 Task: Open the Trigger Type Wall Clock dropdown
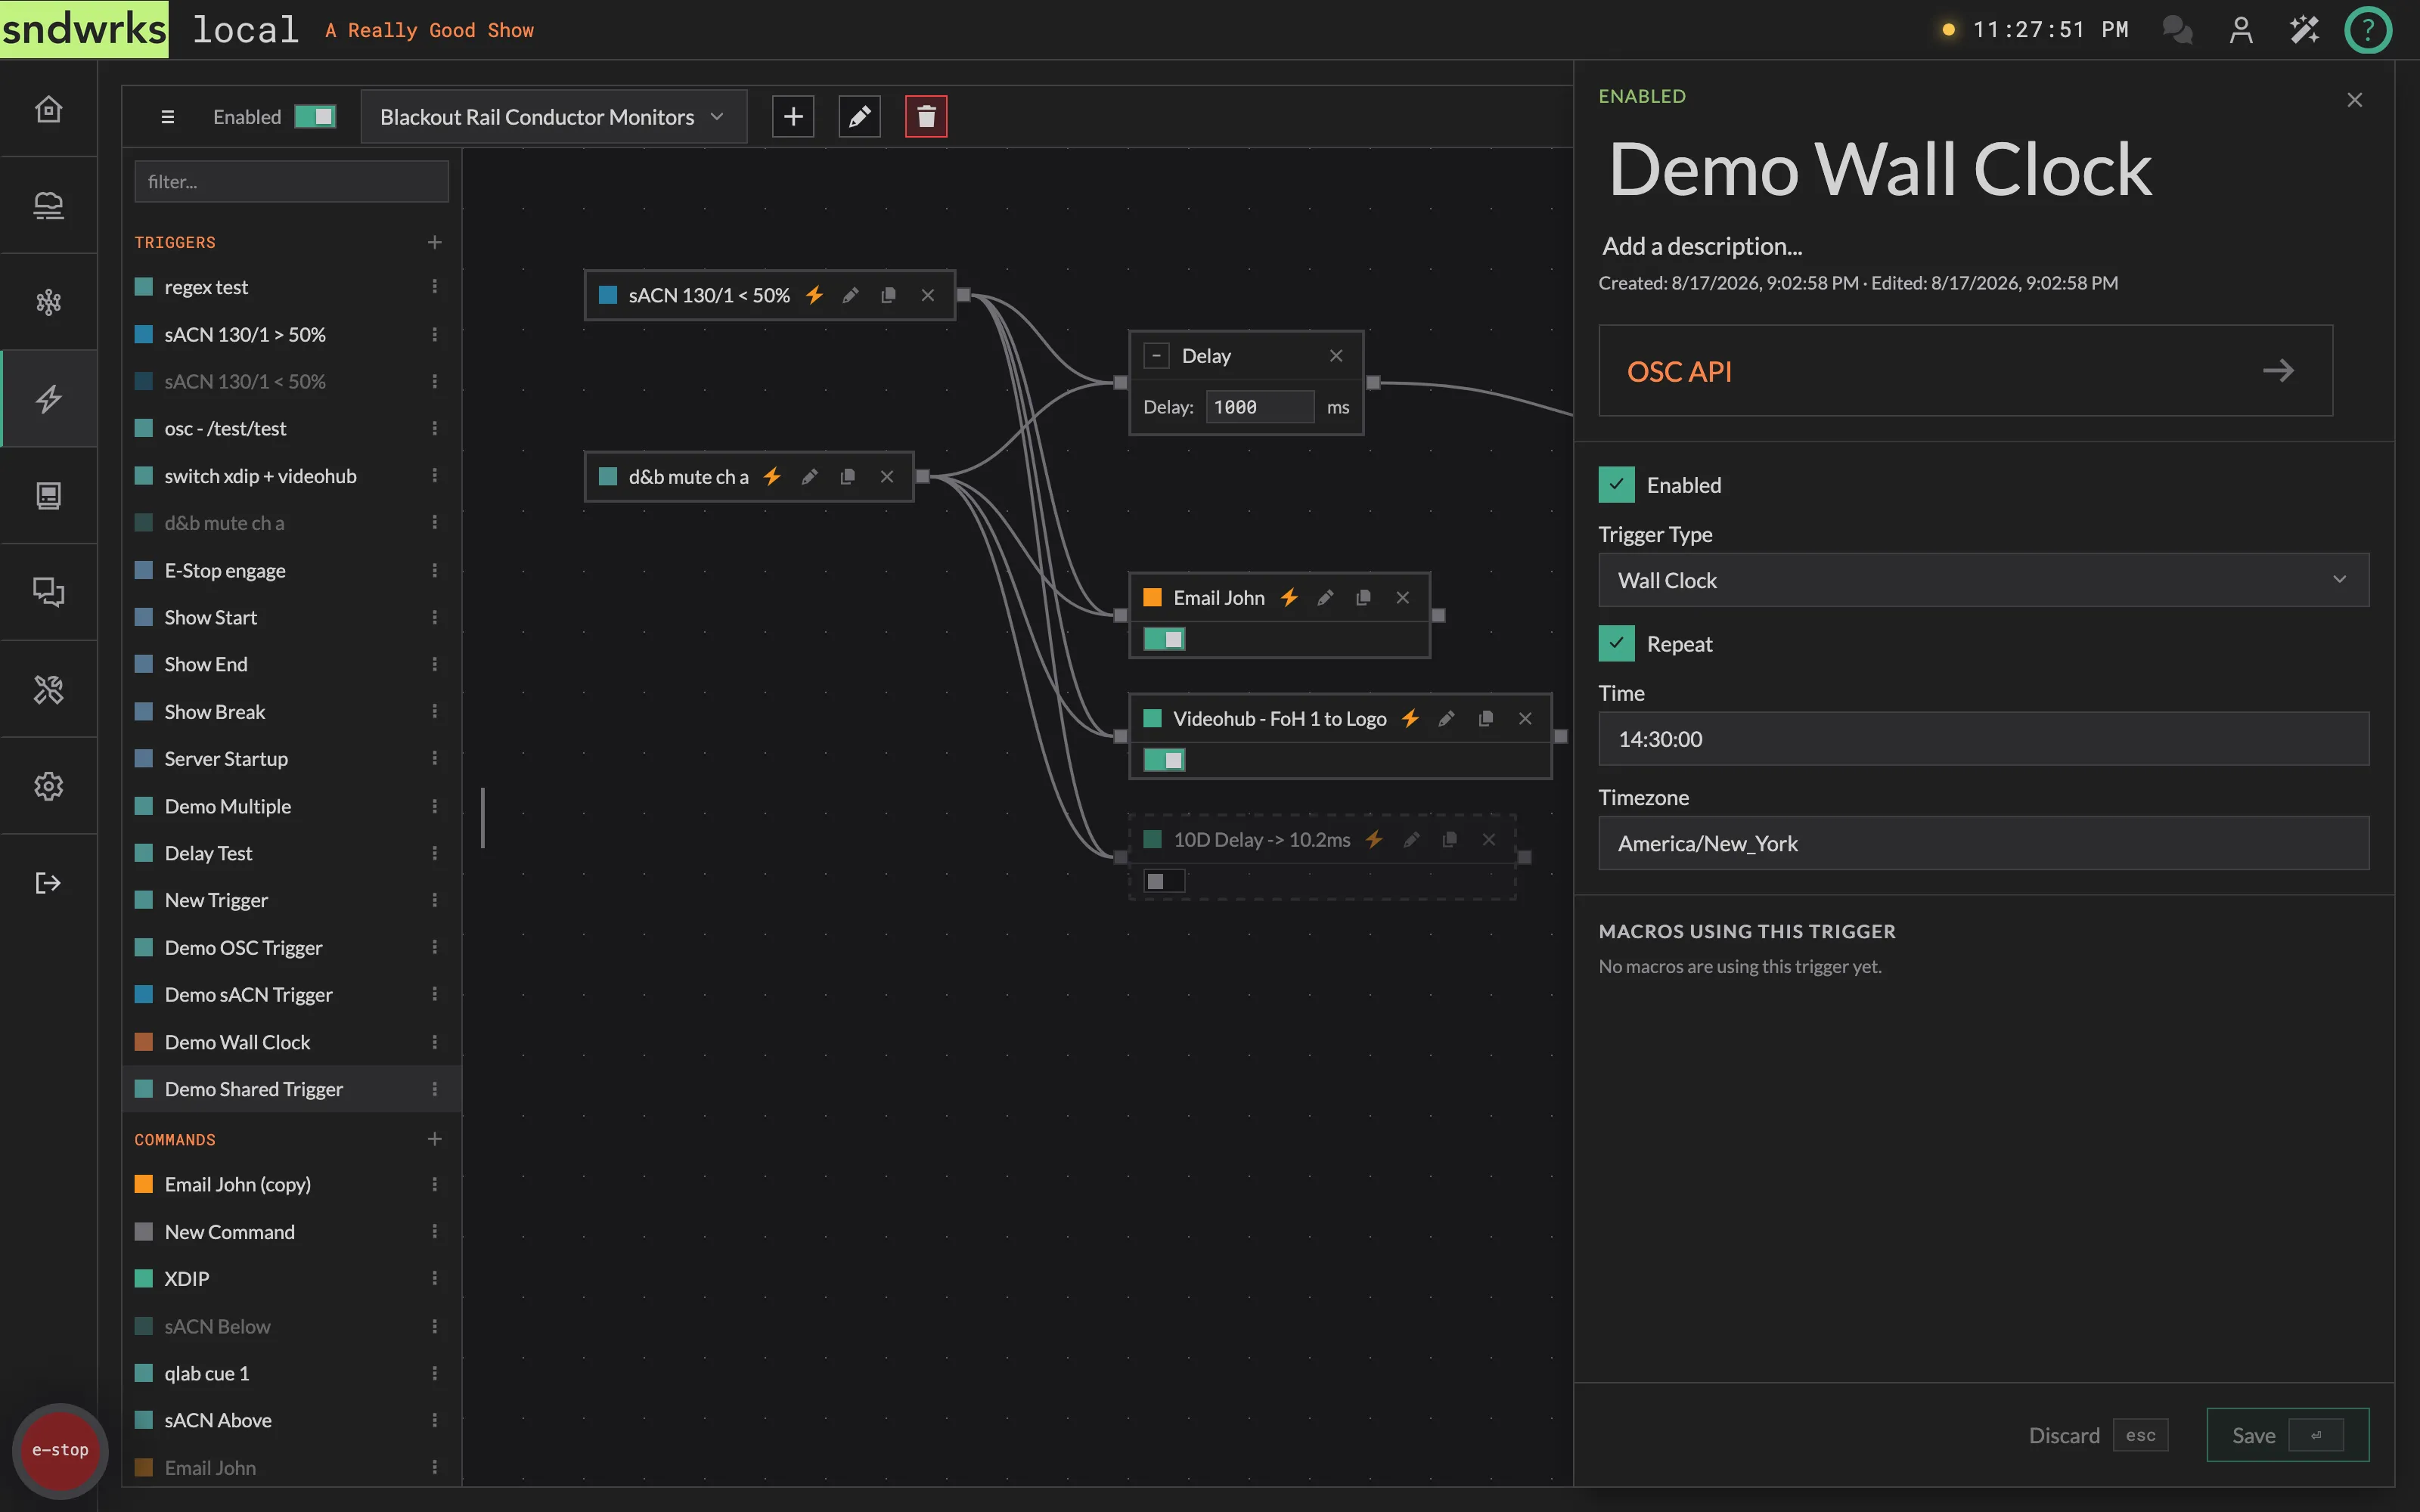pos(1983,580)
